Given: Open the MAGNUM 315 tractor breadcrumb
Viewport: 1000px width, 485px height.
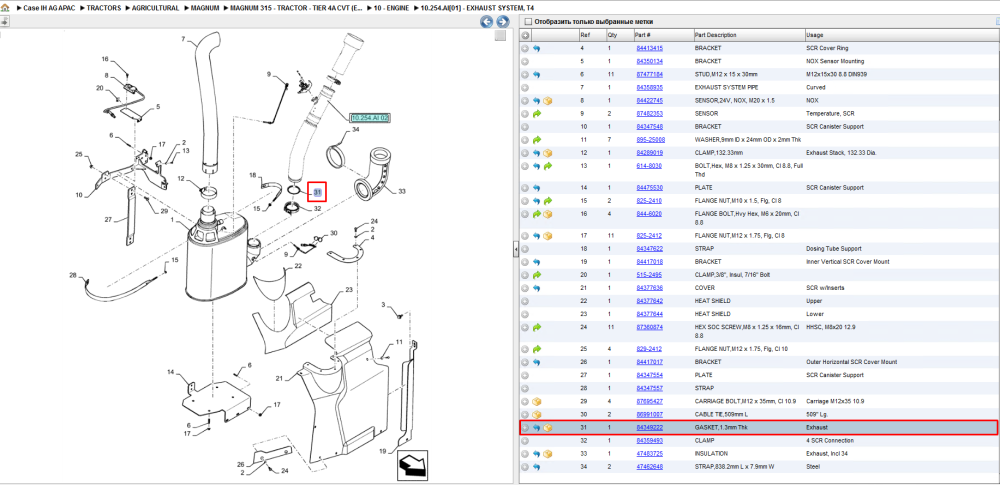Looking at the screenshot, I should (x=296, y=8).
